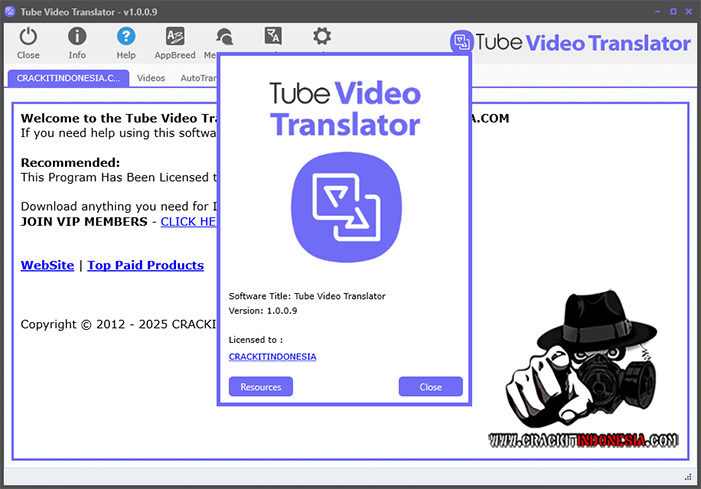Open the Info toolbar icon
The width and height of the screenshot is (701, 489).
(x=77, y=37)
